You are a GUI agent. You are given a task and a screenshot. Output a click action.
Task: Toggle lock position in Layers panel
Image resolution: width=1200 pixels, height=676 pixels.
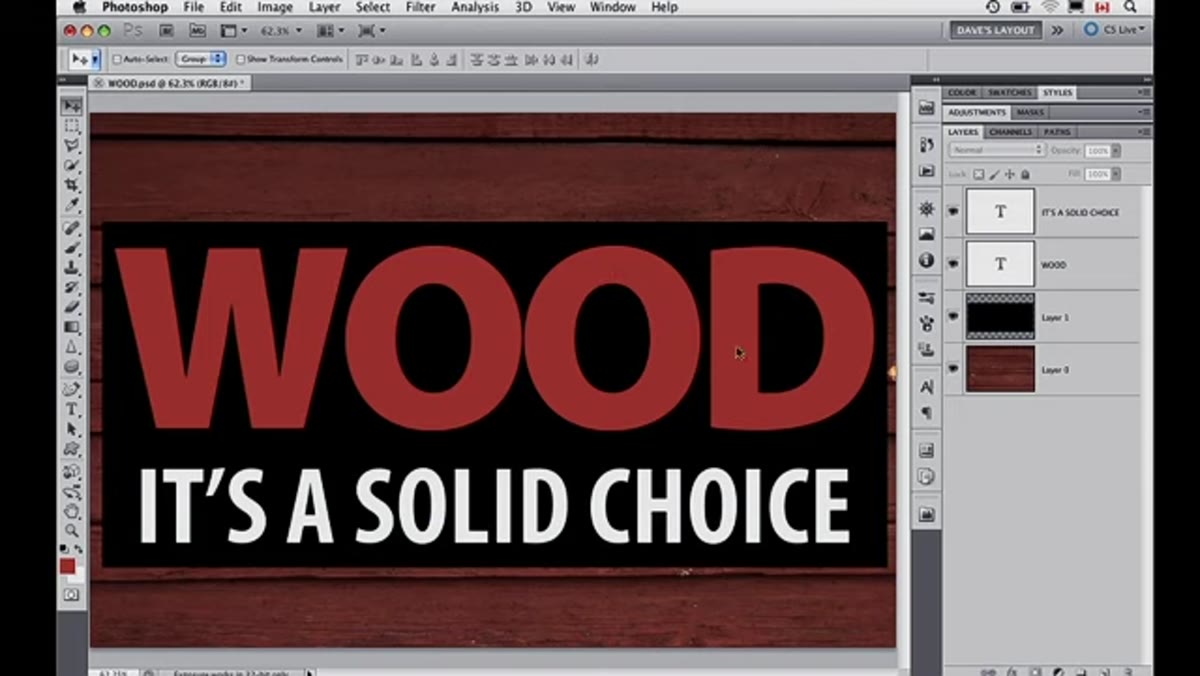pos(1010,174)
